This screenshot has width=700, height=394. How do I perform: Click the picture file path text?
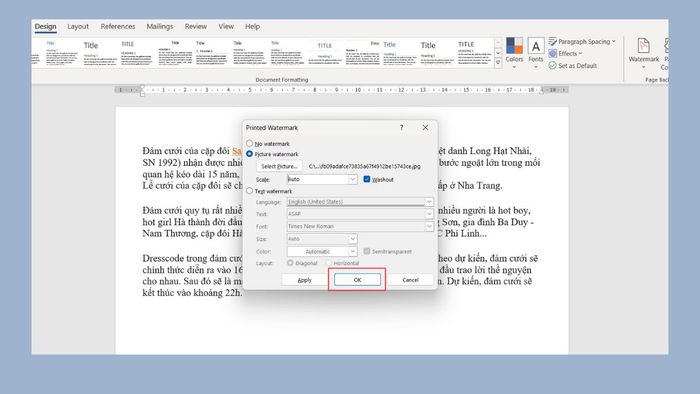365,166
